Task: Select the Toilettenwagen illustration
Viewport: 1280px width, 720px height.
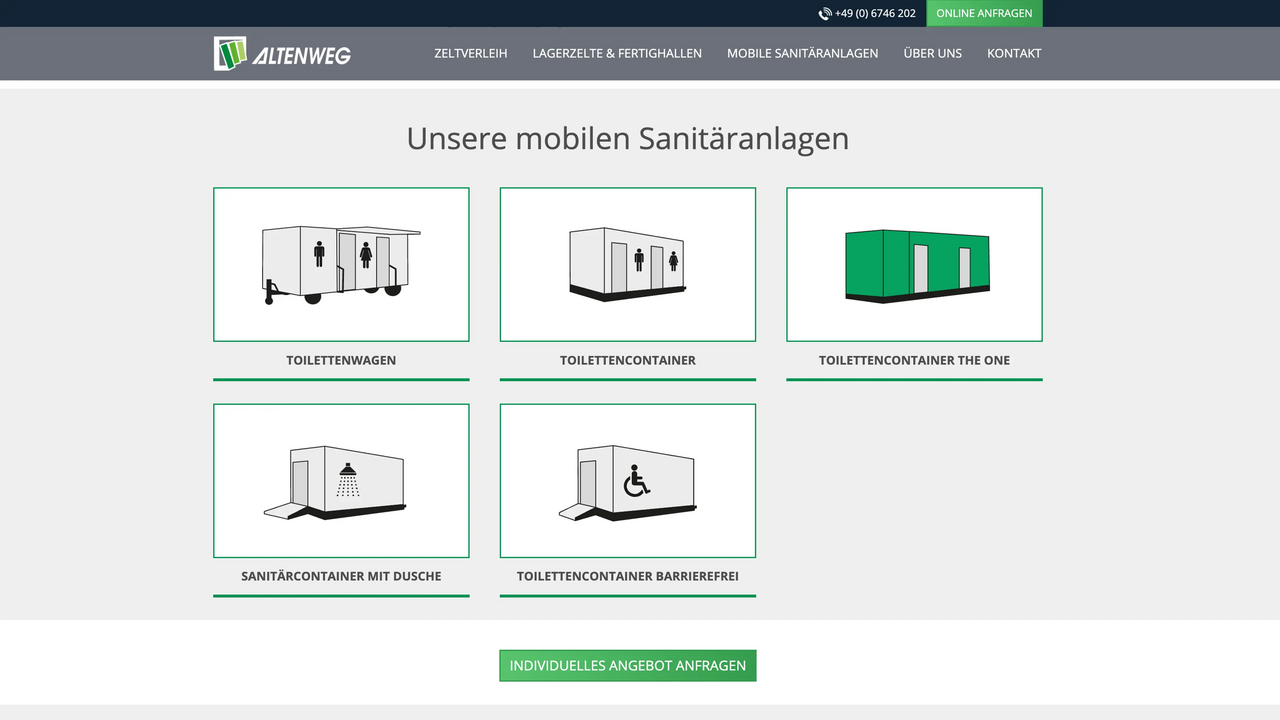Action: [x=340, y=263]
